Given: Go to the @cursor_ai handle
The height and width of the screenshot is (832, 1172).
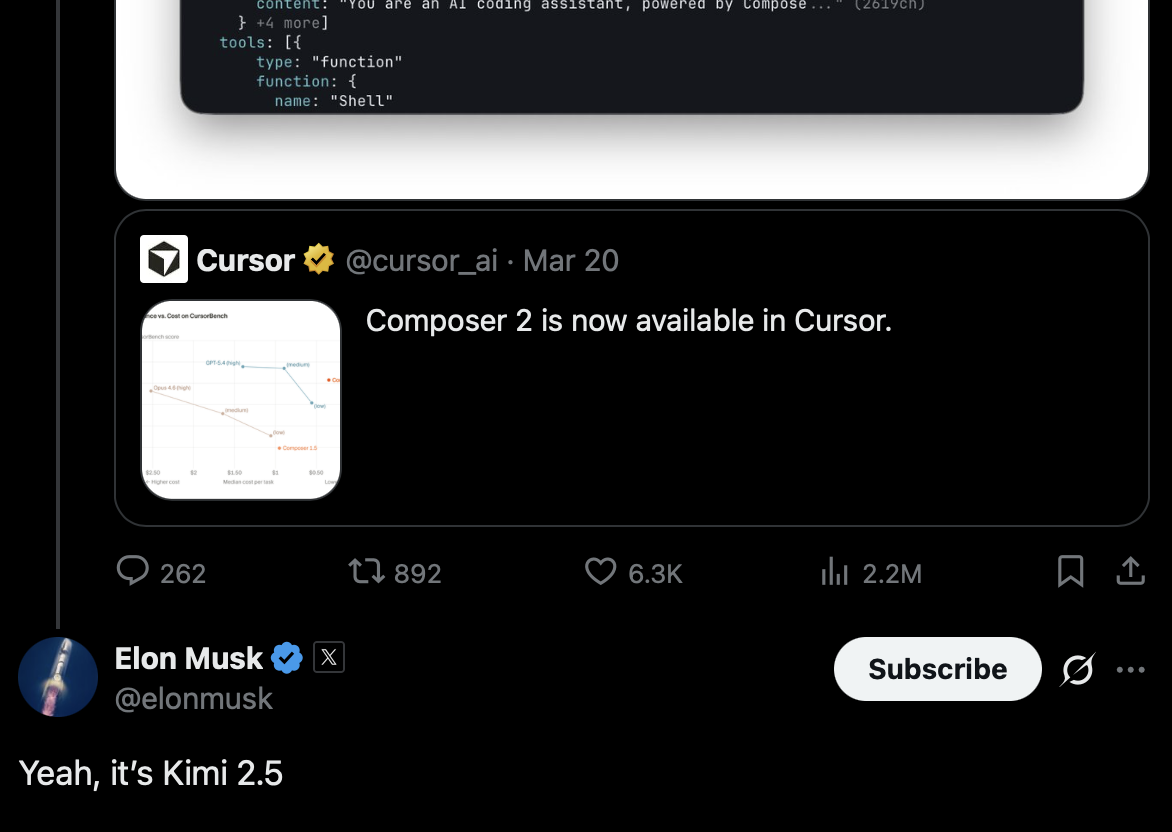Looking at the screenshot, I should click(421, 261).
